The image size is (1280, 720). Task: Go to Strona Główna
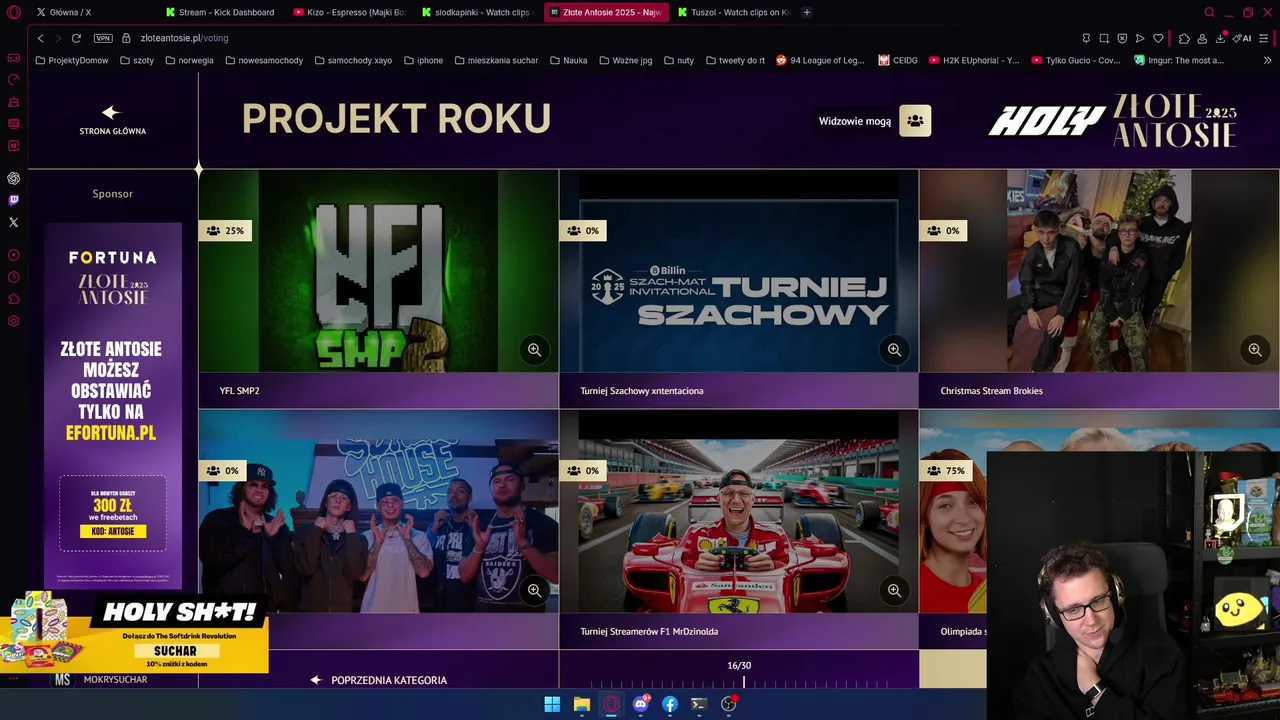pyautogui.click(x=112, y=120)
